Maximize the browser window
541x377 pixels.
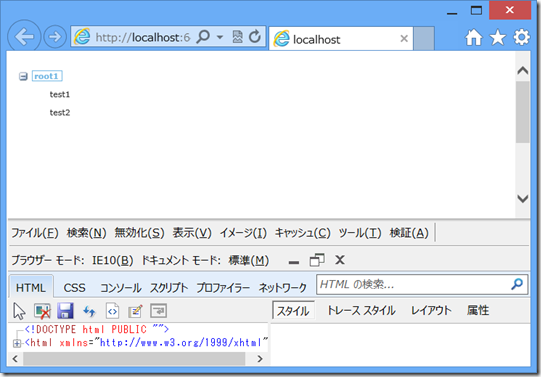[x=476, y=10]
